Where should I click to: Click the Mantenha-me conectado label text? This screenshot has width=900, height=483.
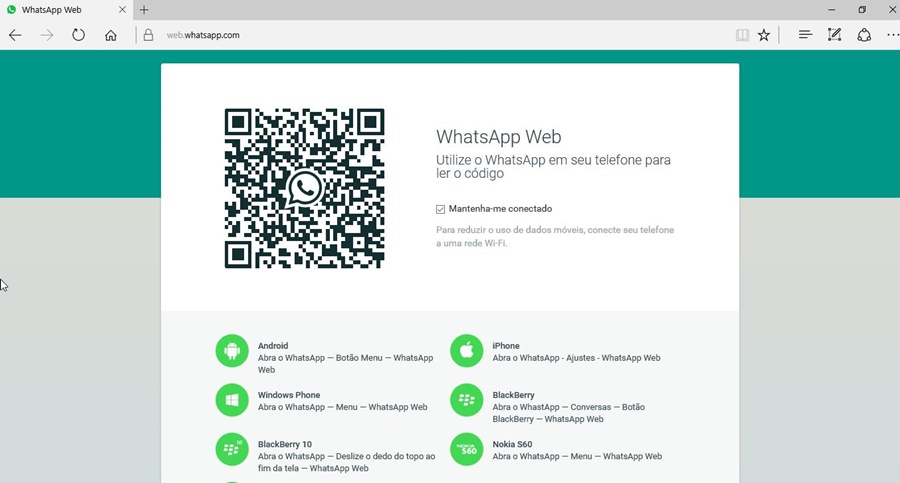point(501,209)
